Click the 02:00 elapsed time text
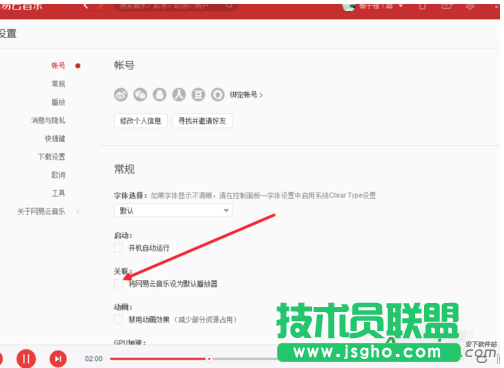 94,359
